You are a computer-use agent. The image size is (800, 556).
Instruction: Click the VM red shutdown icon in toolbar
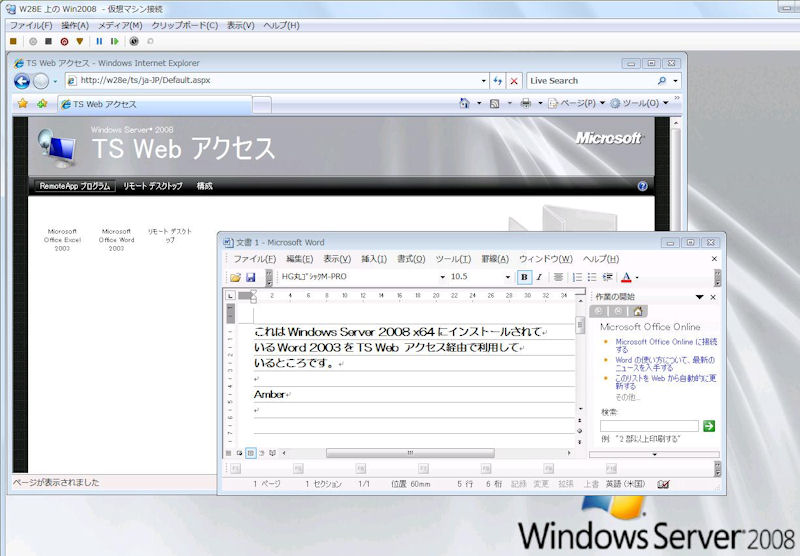(x=64, y=41)
